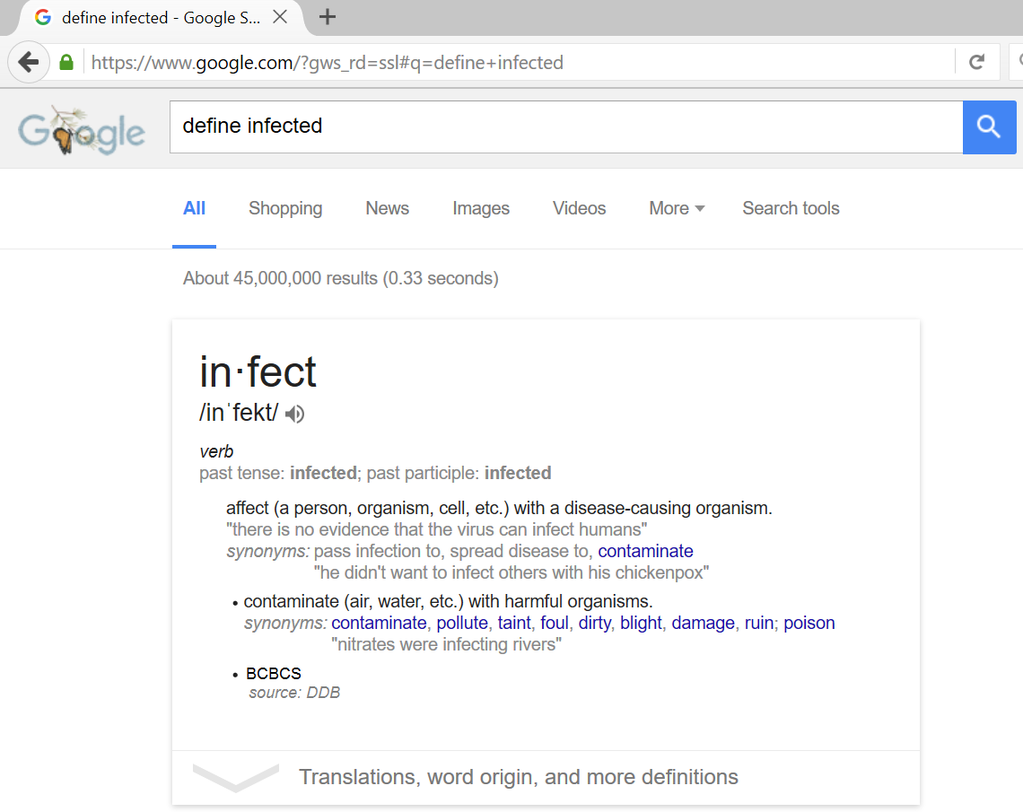Open a new browser tab

327,17
